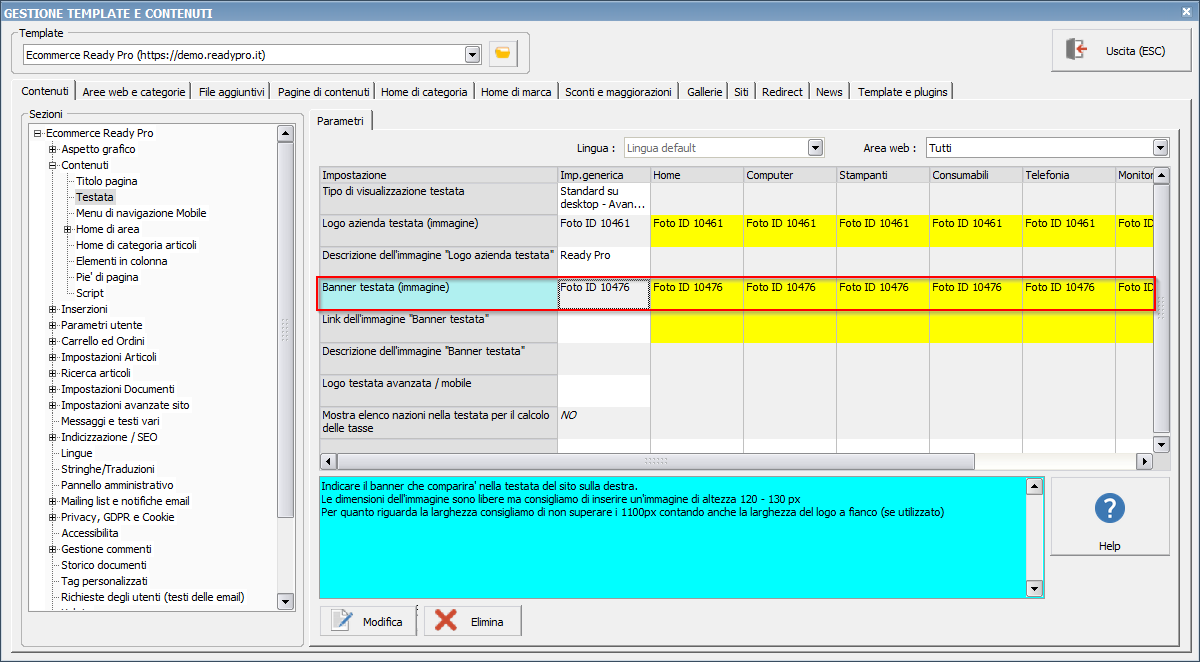Expand the Home di area node
Image resolution: width=1200 pixels, height=662 pixels.
67,229
